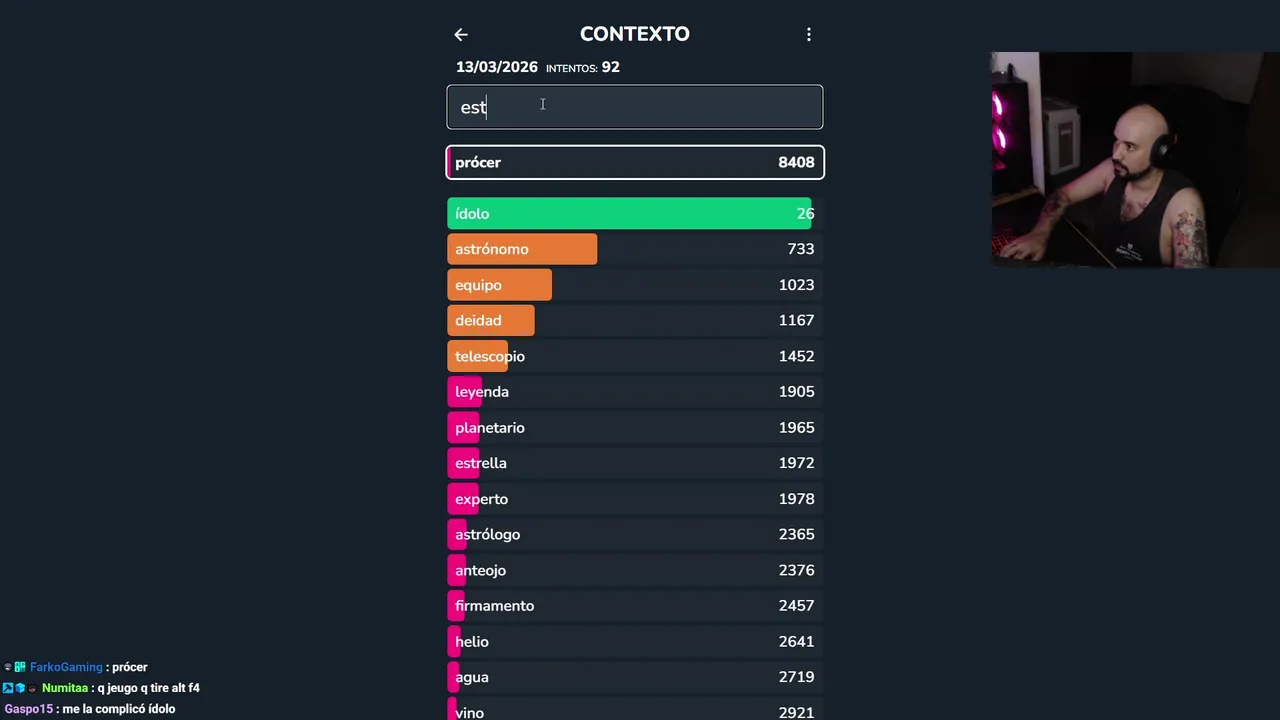Screen dimensions: 1280x720
Task: Select the 'astrólogo' guess row
Action: pos(635,535)
